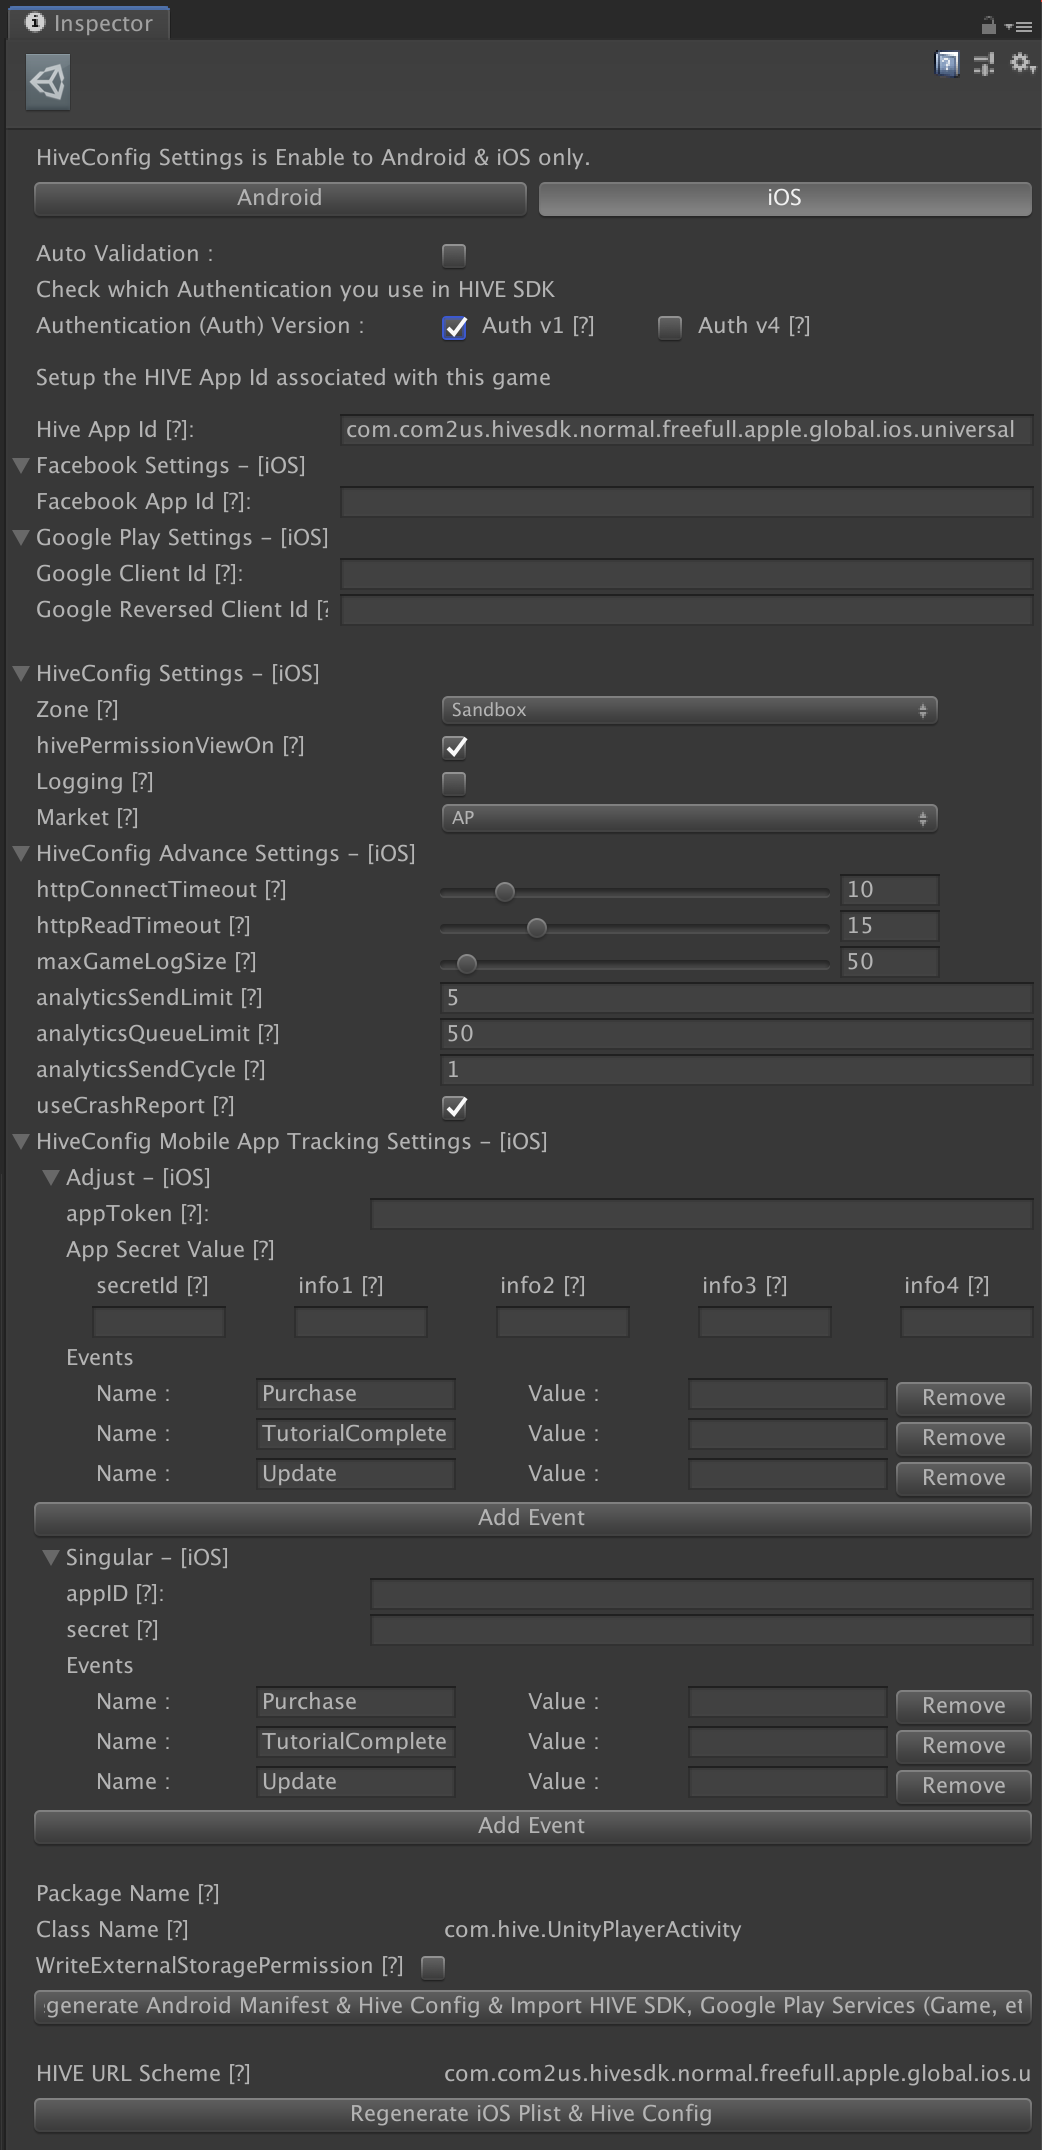Remove the Singular Update event

[964, 1785]
